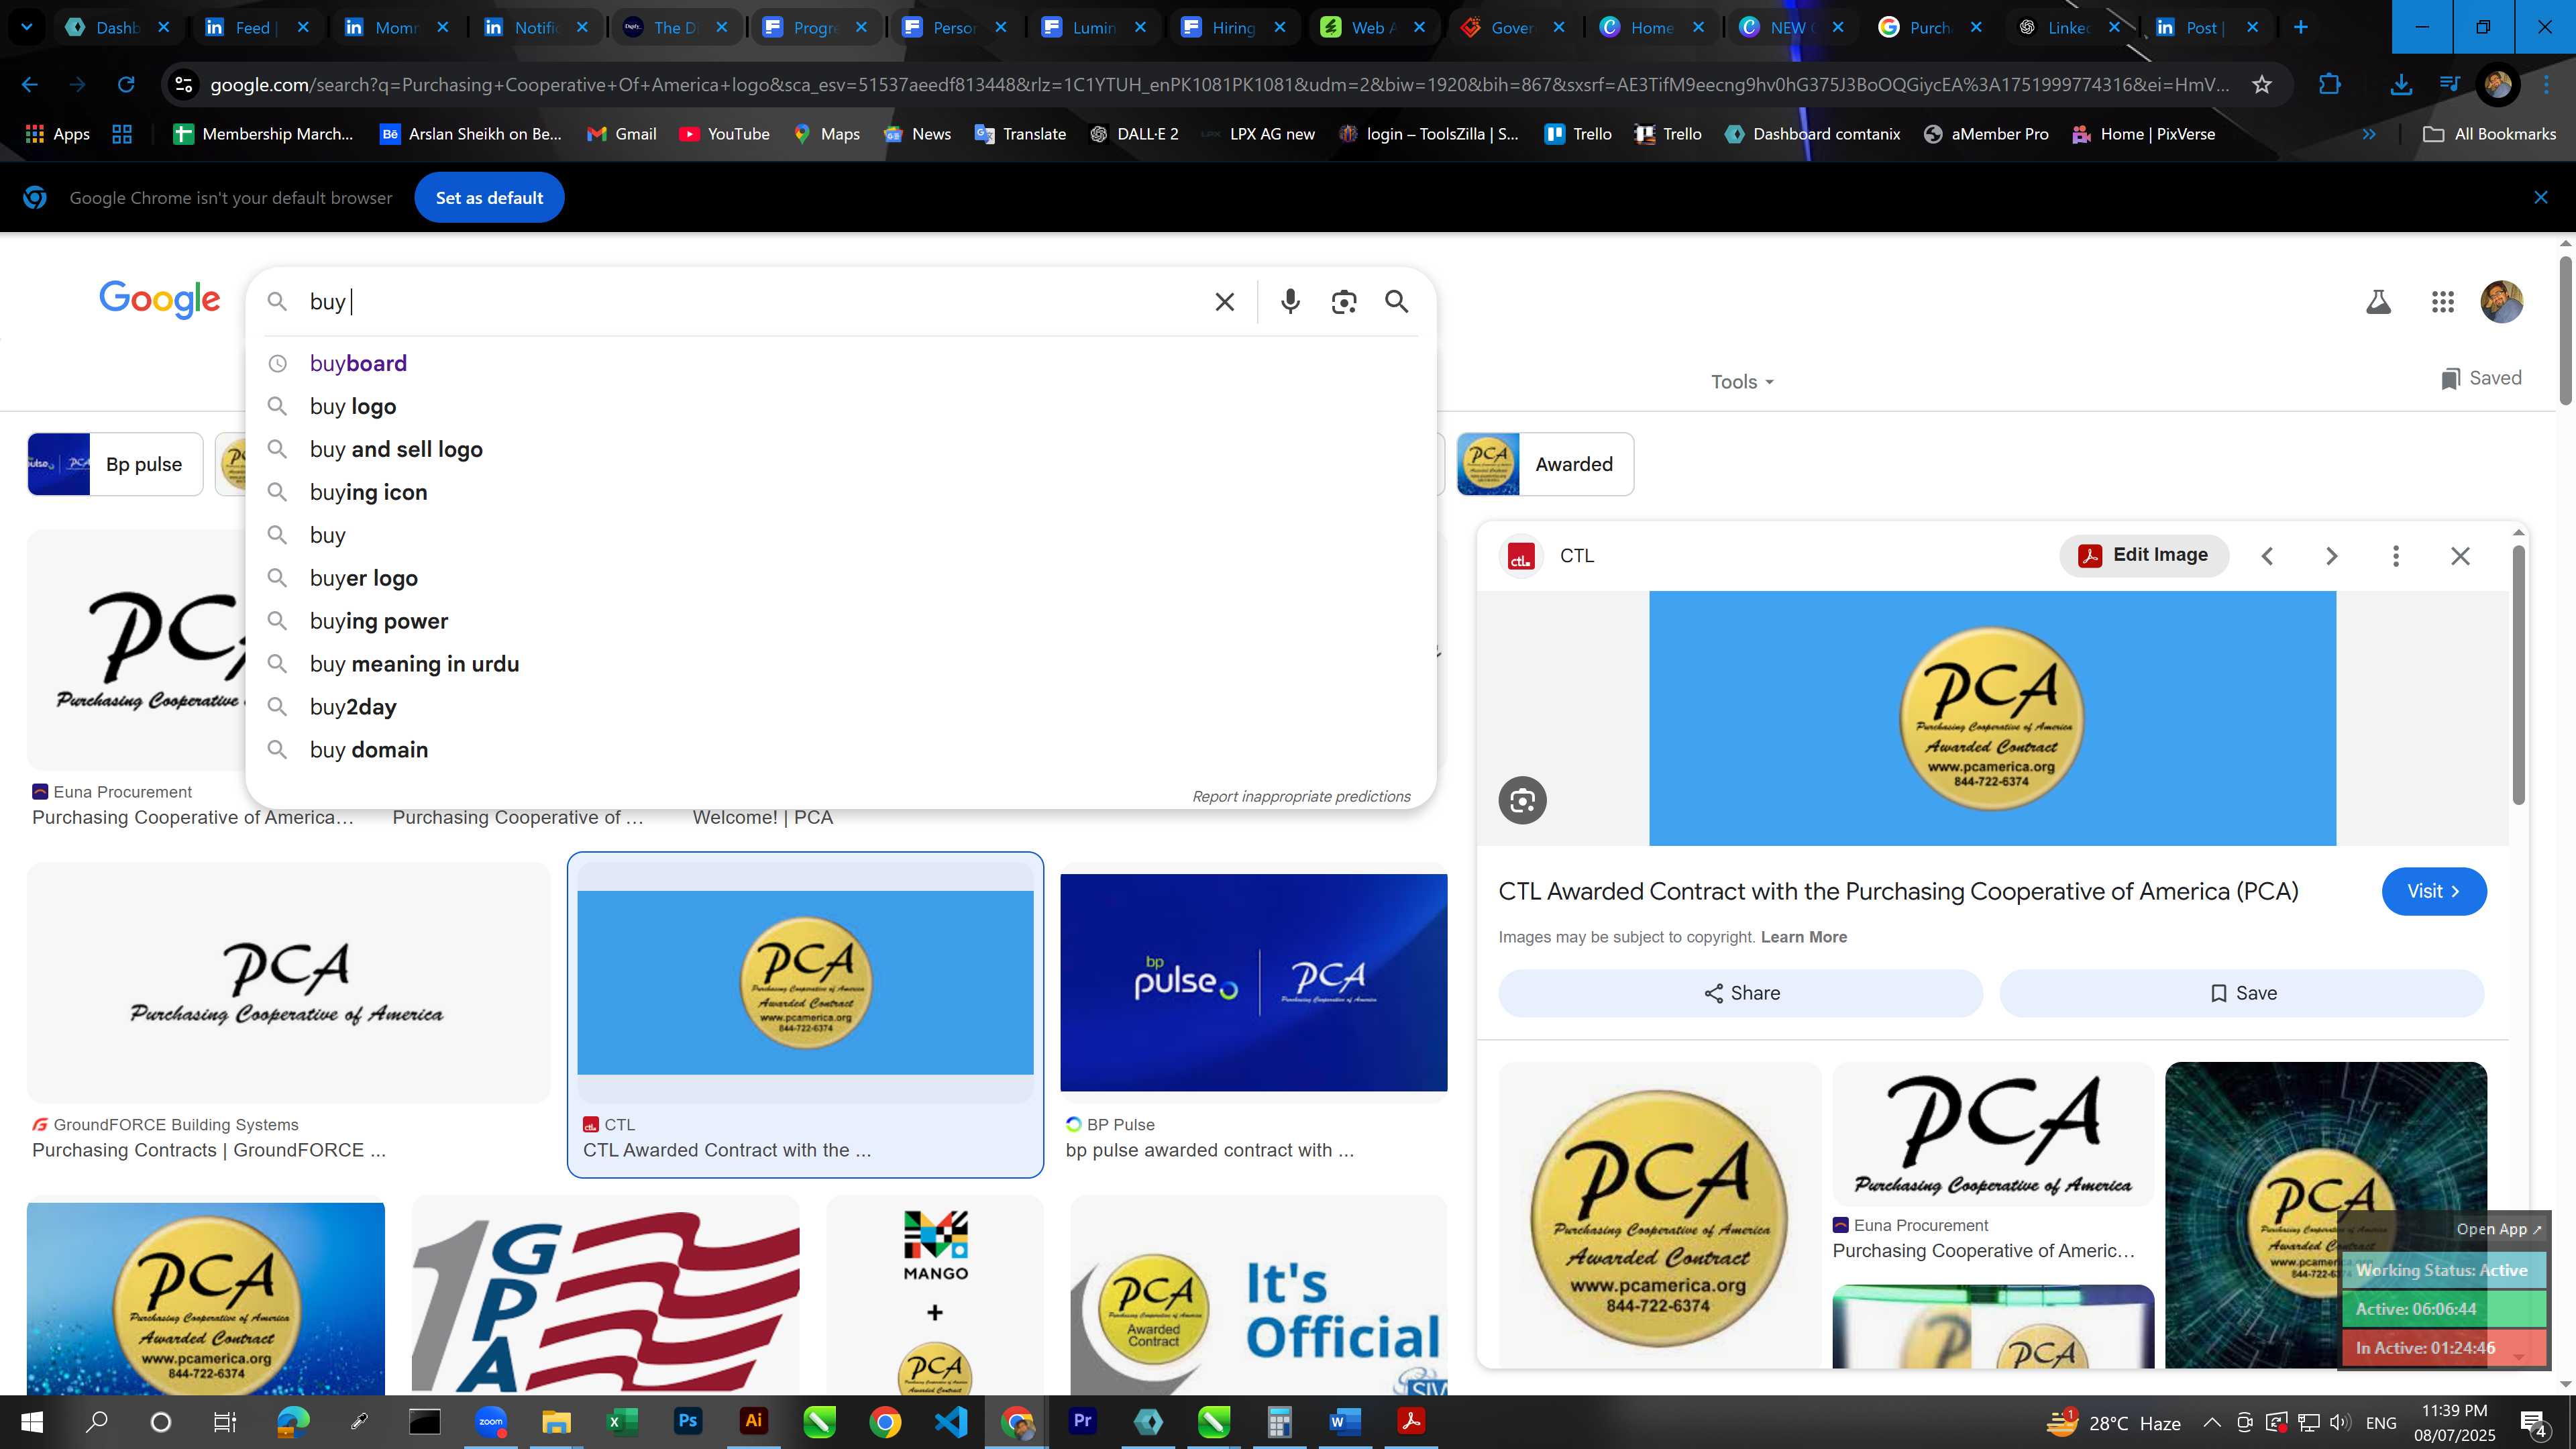2576x1449 pixels.
Task: Select suggestion buy2day
Action: click(840, 707)
